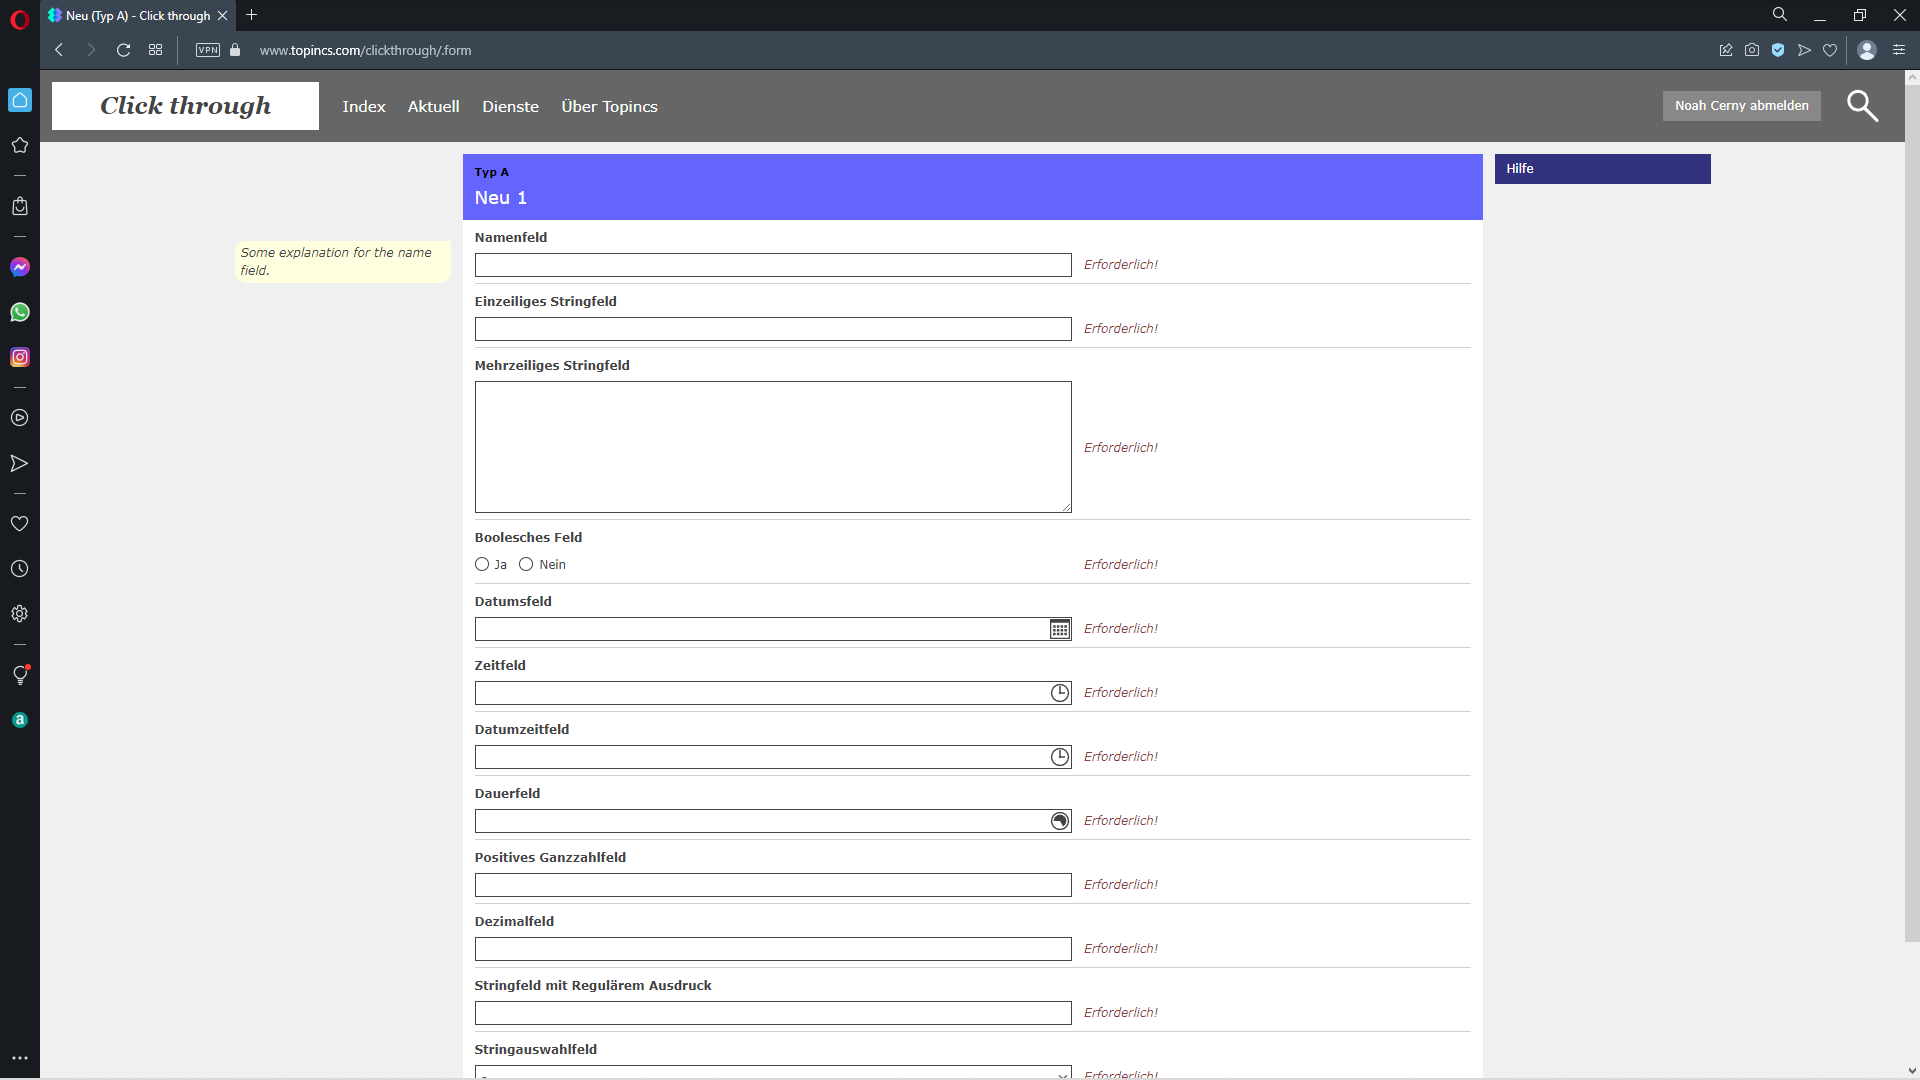Viewport: 1920px width, 1080px height.
Task: Click the clock icon in Datumzeitfeld
Action: coord(1060,757)
